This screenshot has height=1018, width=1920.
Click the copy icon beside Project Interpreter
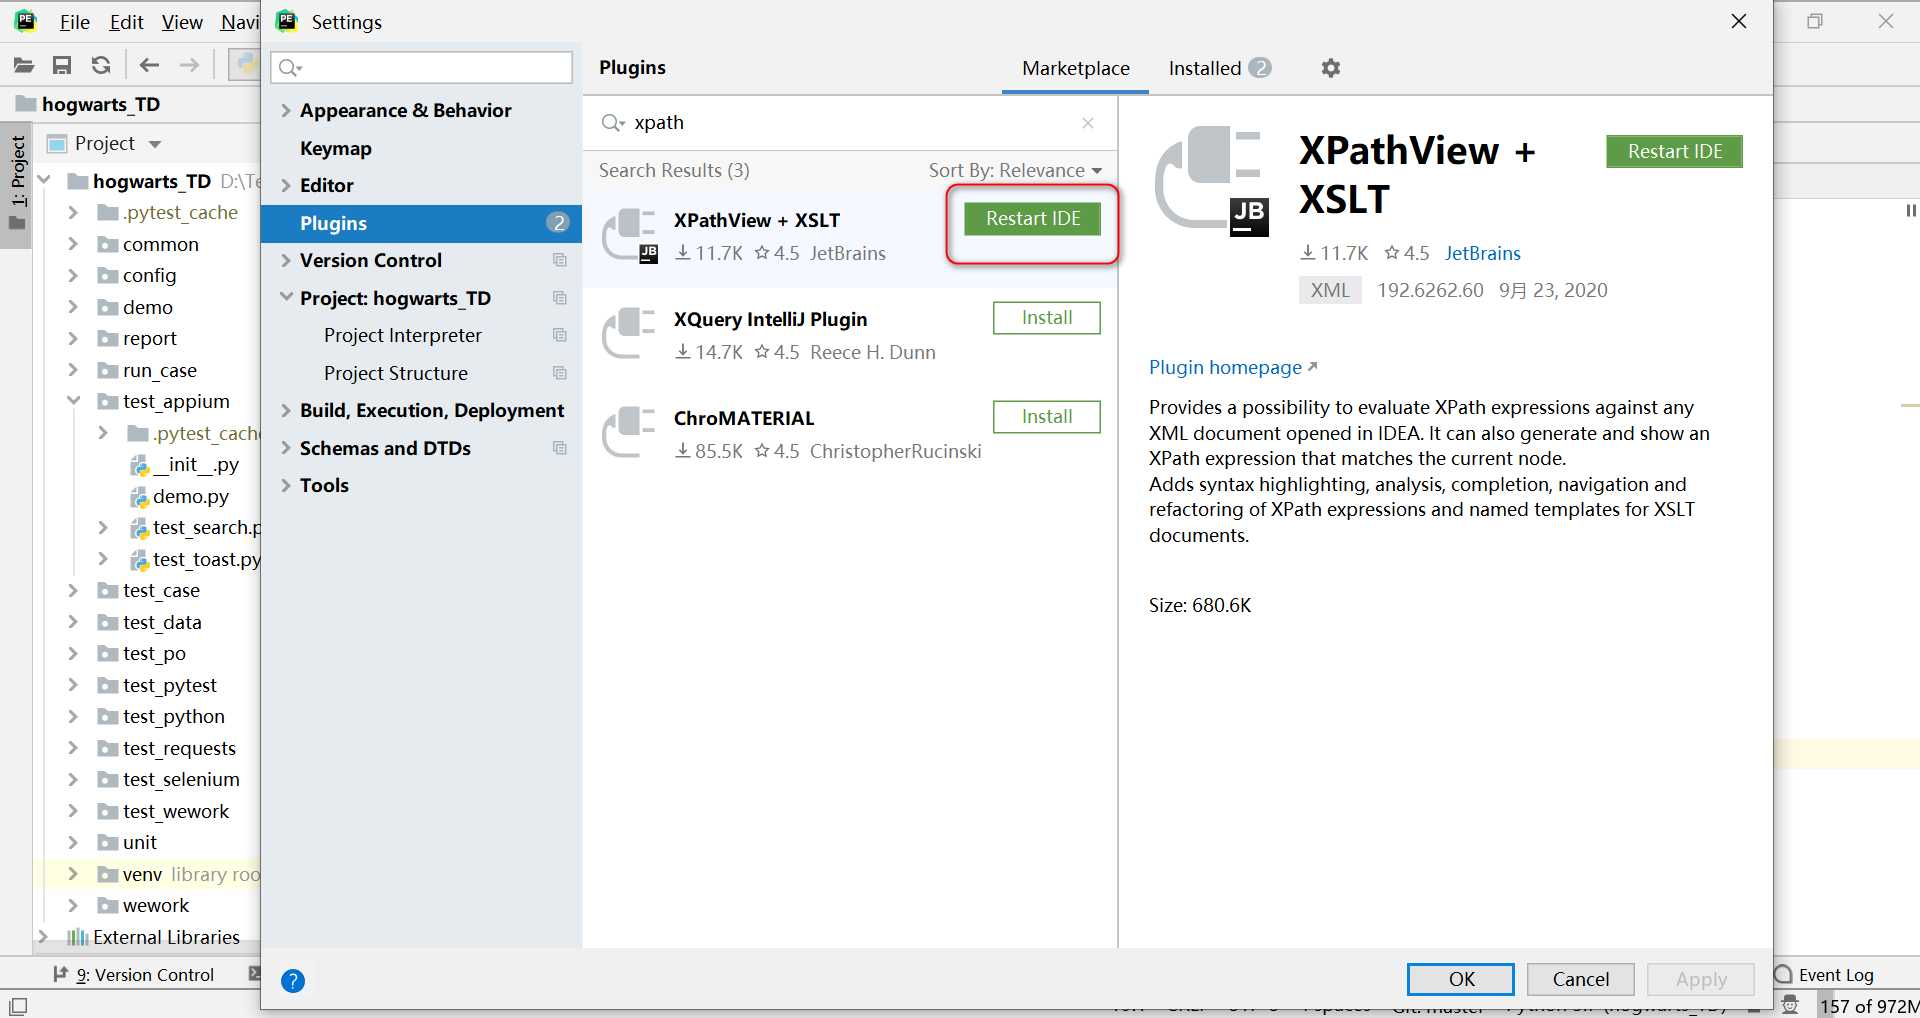[x=560, y=335]
